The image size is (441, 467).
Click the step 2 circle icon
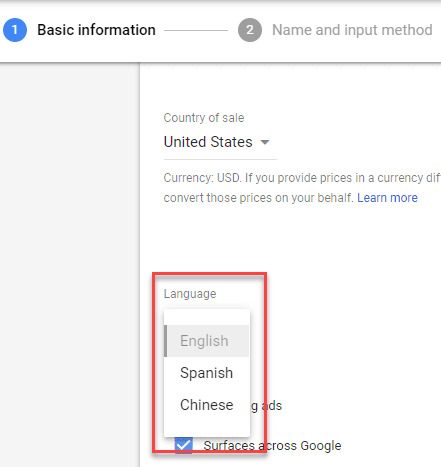click(250, 30)
